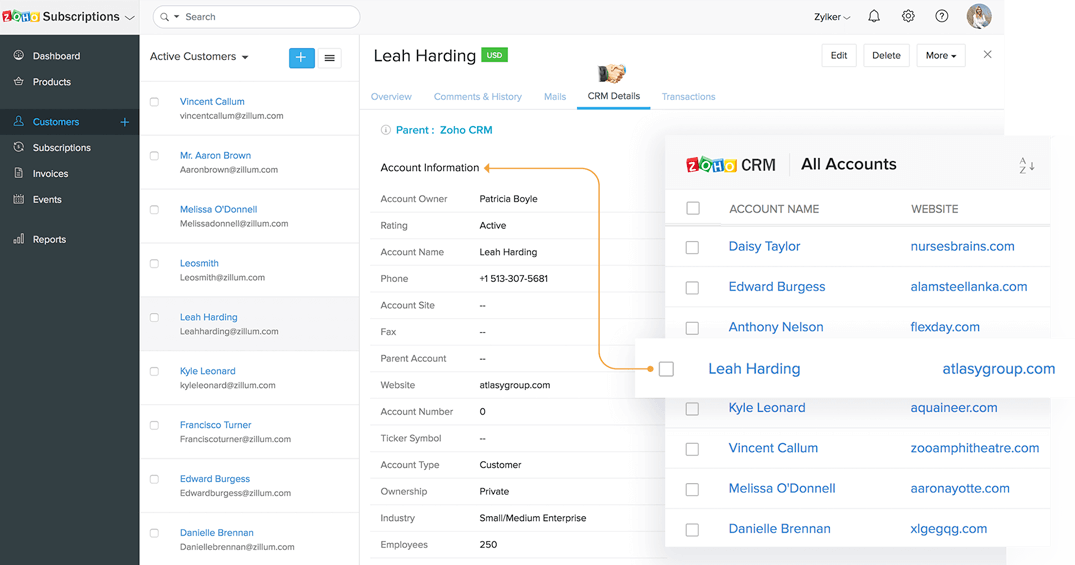Tick the Daisy Taylor account checkbox
This screenshot has height=565, width=1075.
click(692, 247)
